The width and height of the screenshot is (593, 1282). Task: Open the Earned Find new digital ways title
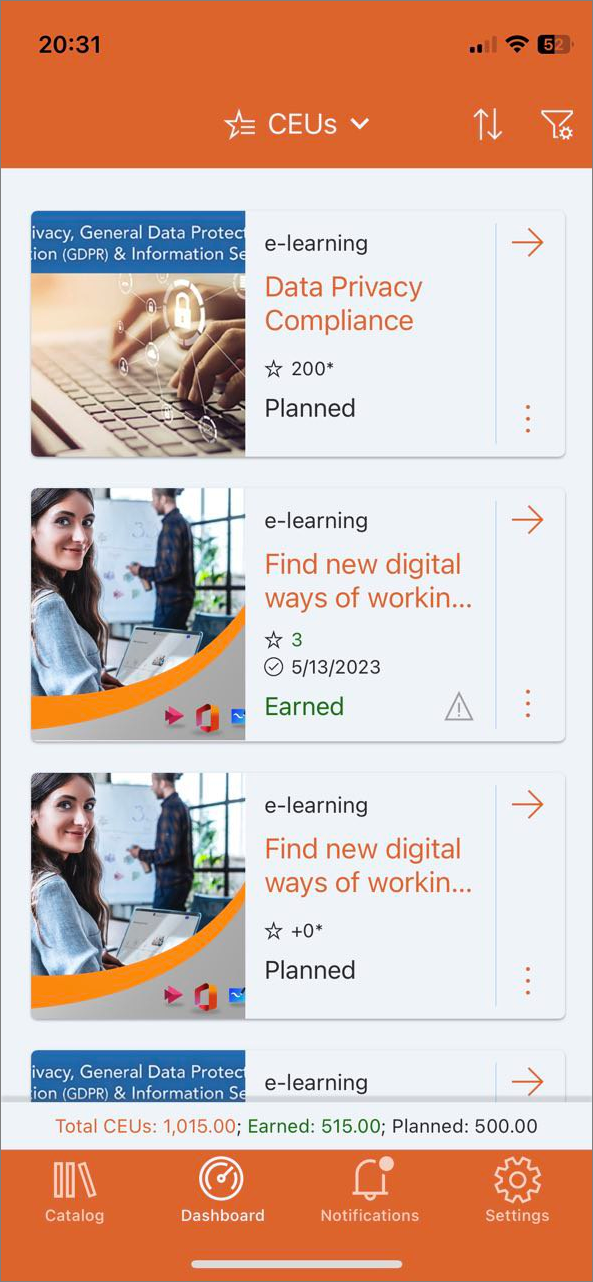pos(368,581)
